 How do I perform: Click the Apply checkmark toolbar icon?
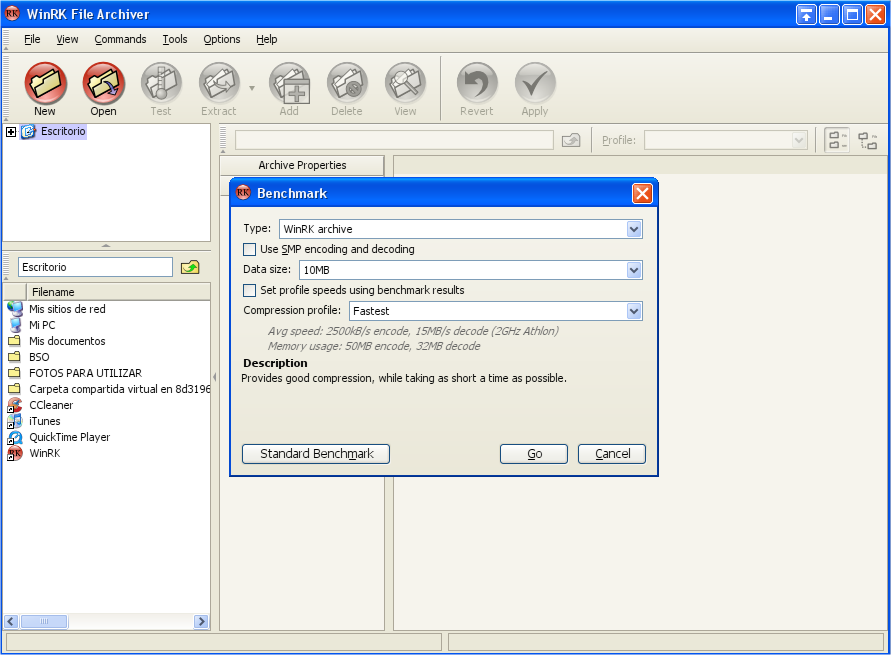(535, 84)
